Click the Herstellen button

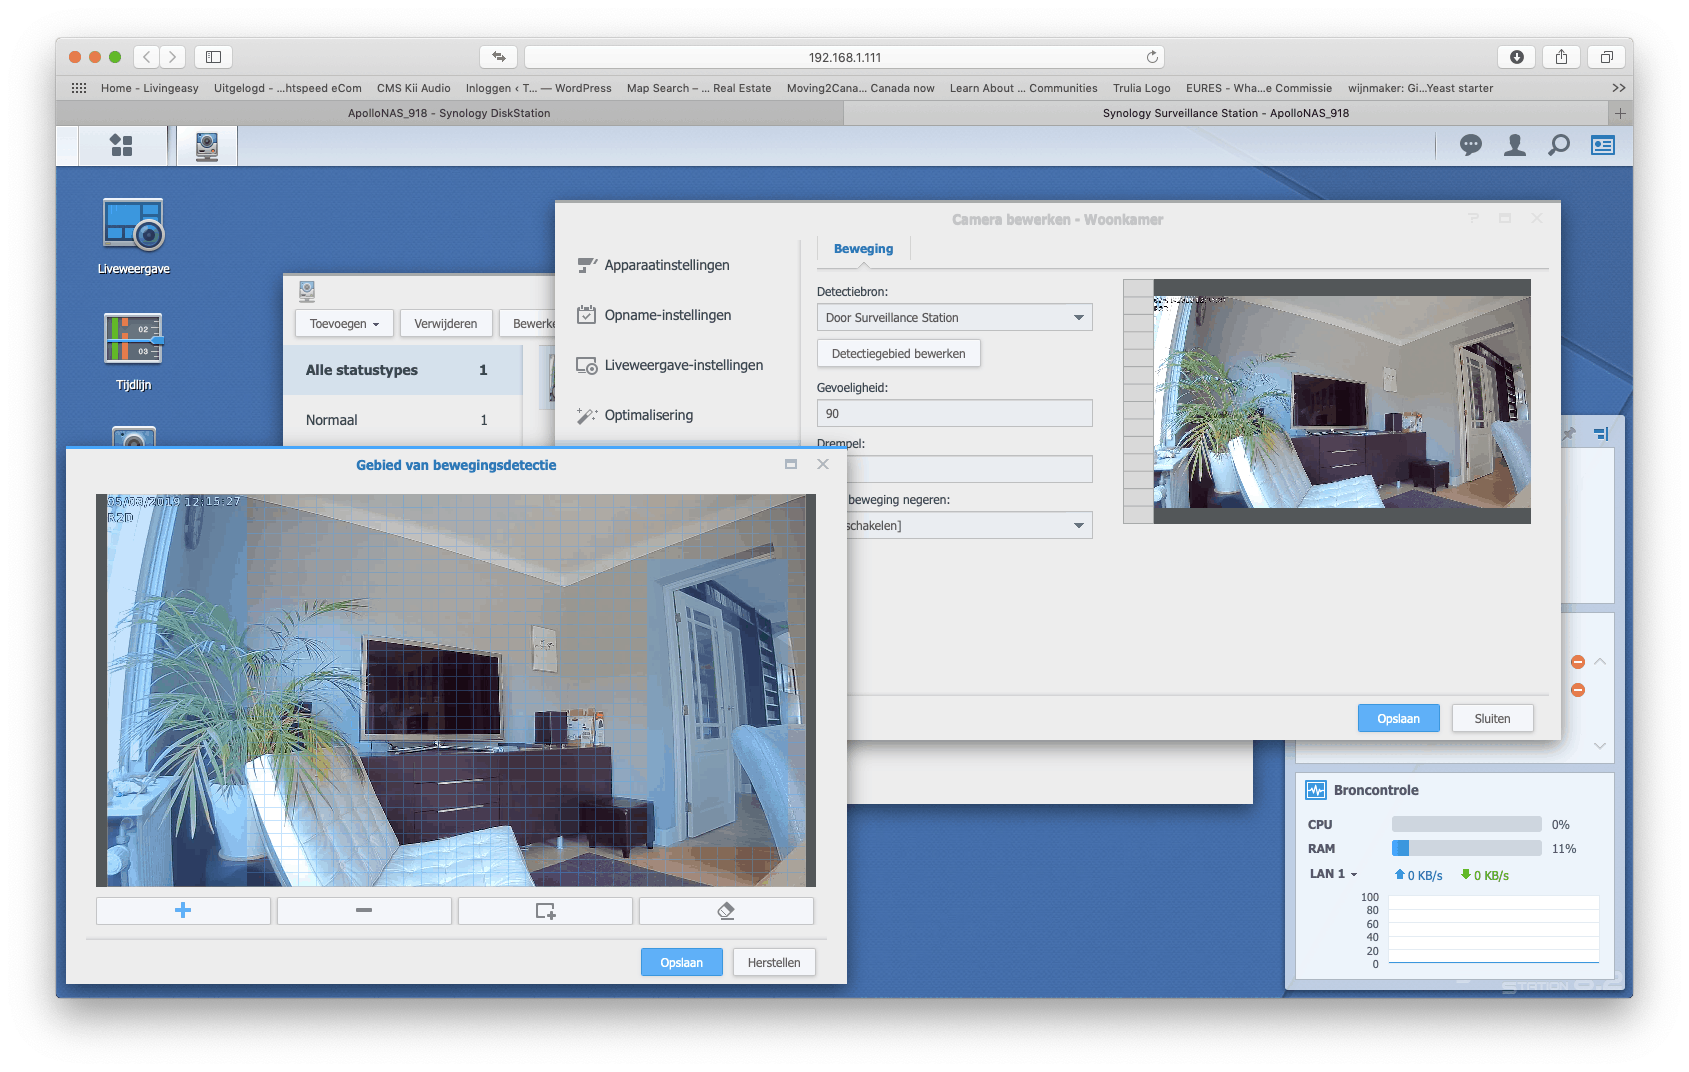pyautogui.click(x=773, y=963)
